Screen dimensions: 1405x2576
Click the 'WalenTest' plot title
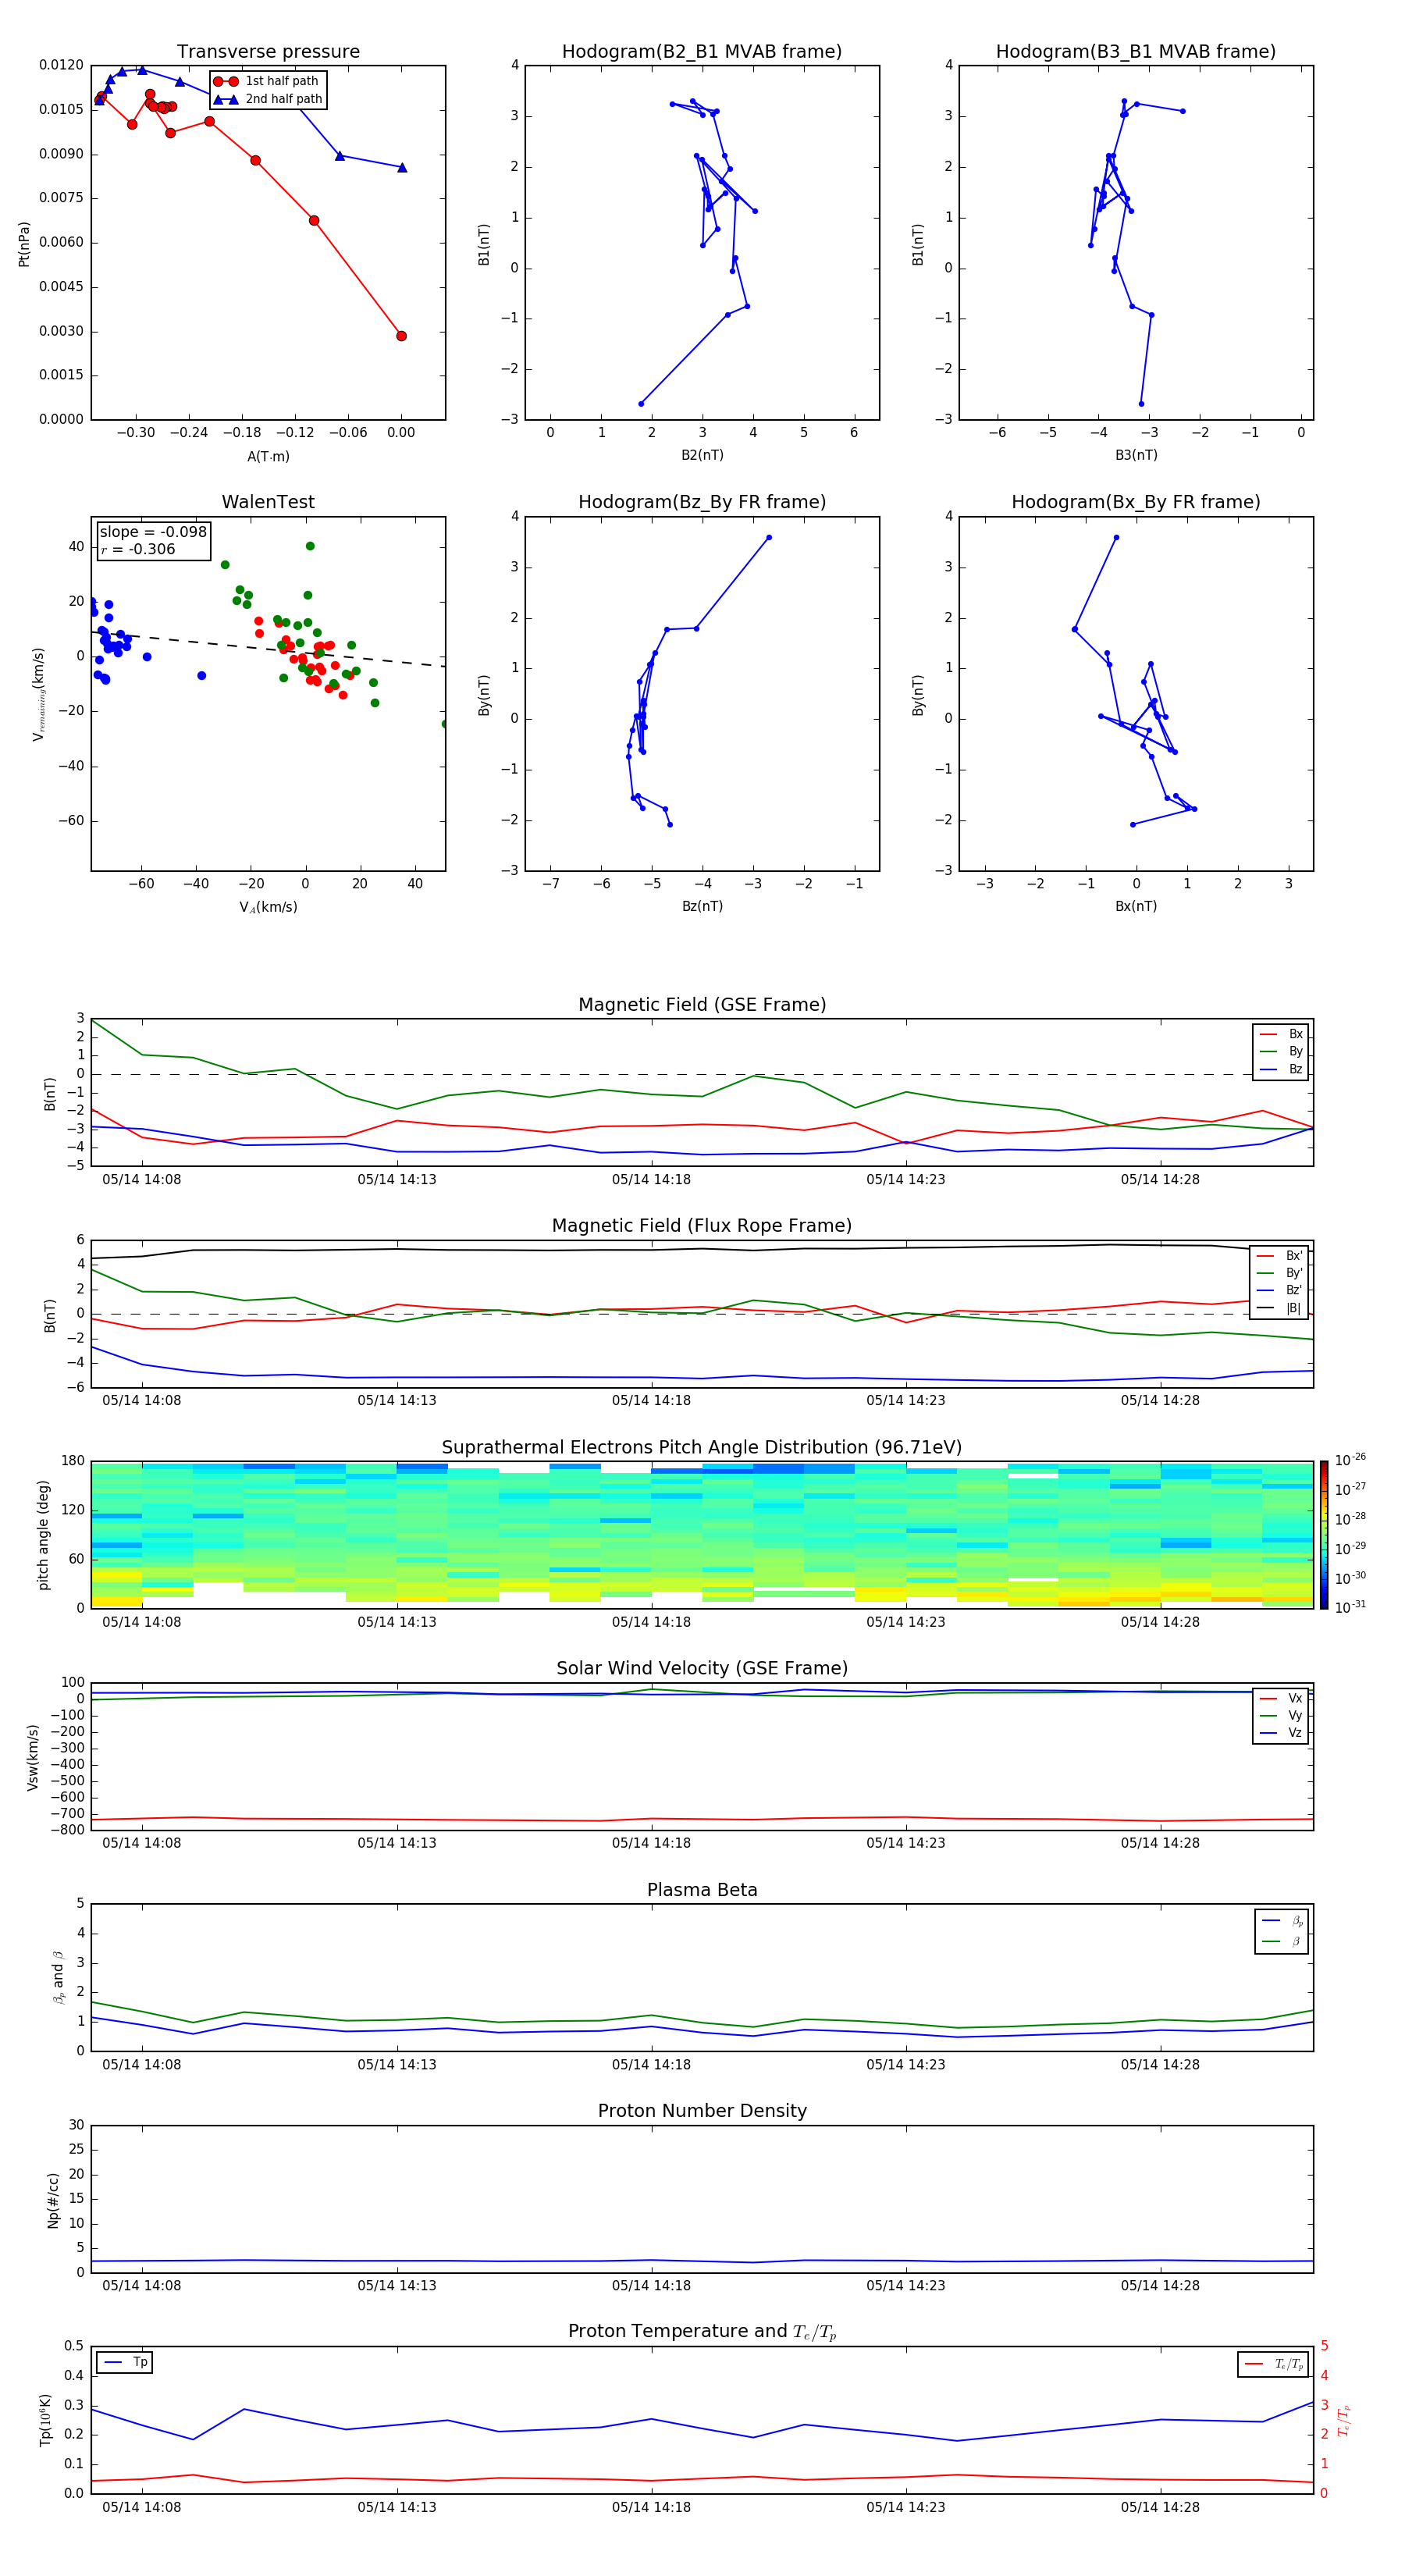268,502
